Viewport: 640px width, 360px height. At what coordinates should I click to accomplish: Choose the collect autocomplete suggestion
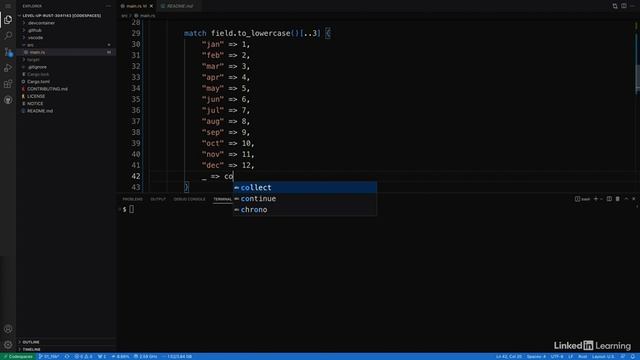click(x=305, y=187)
